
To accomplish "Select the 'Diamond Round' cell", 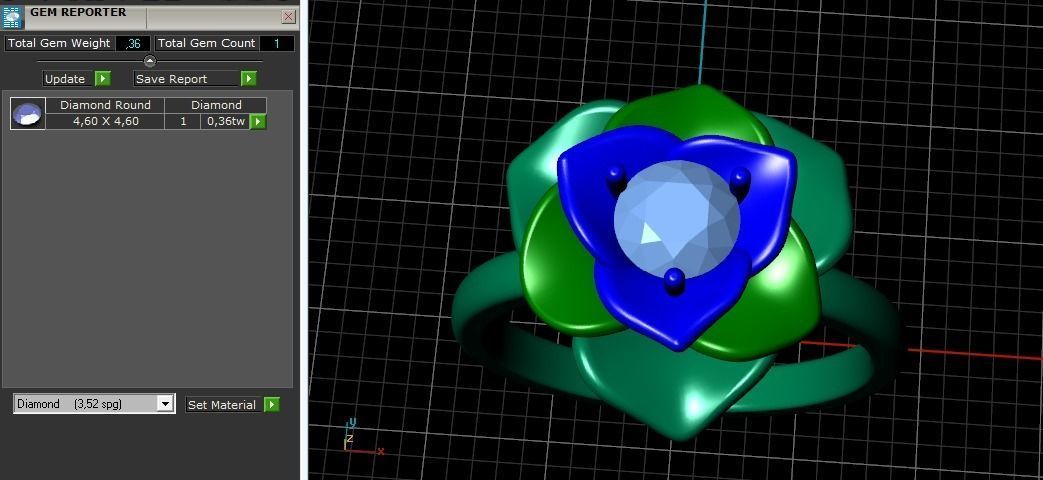I will (x=105, y=105).
